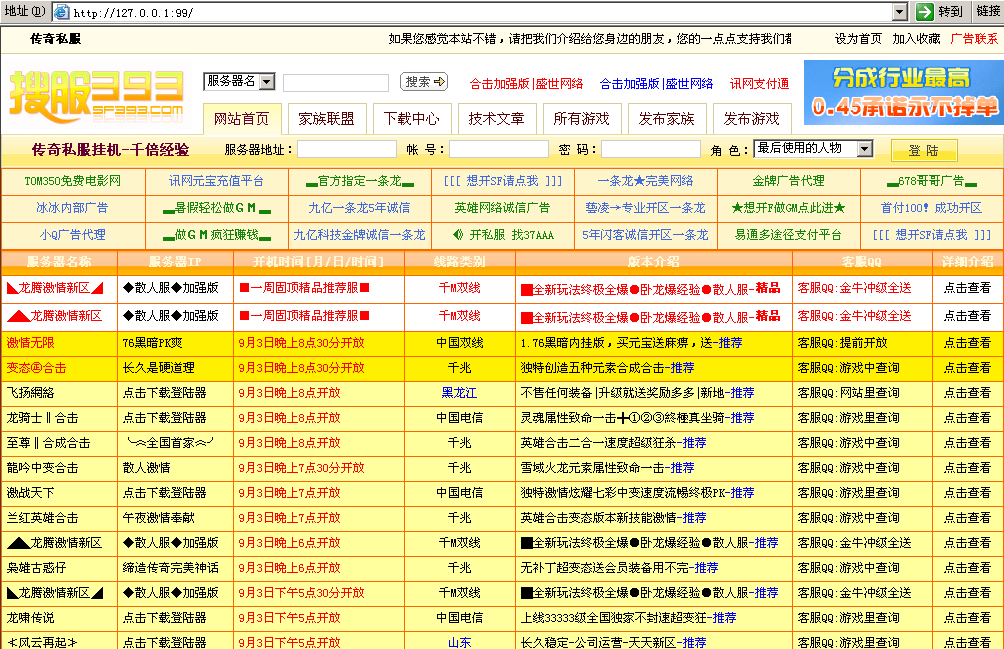
Task: Open the address bar URL history dropdown
Action: tap(898, 12)
